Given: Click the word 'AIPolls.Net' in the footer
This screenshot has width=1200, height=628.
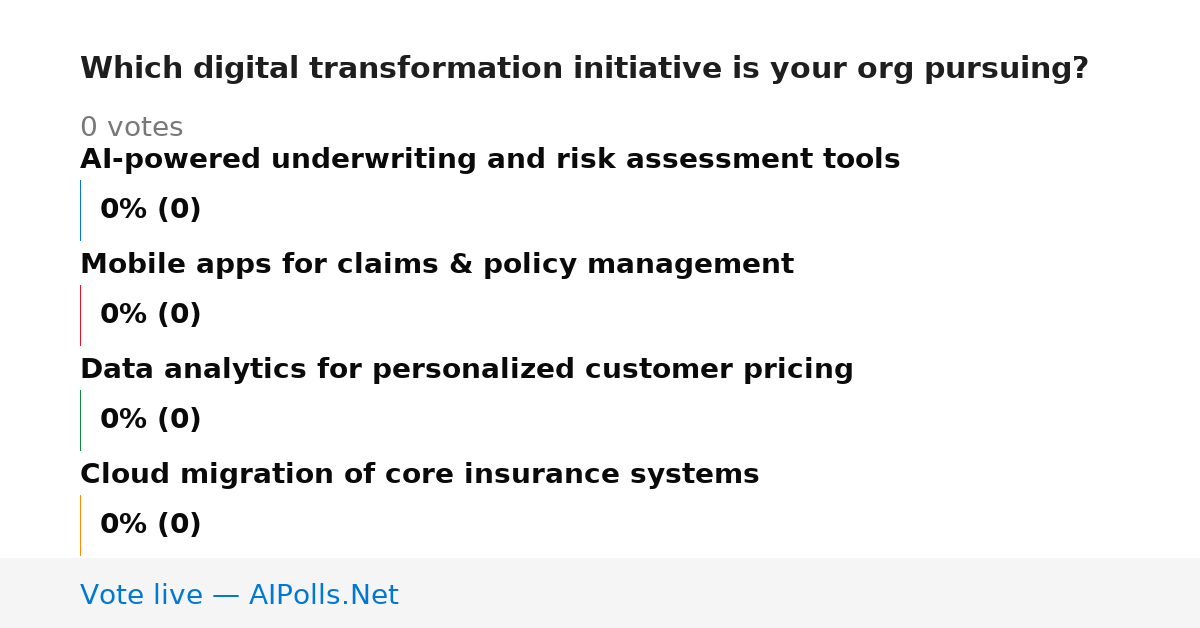Looking at the screenshot, I should 323,596.
